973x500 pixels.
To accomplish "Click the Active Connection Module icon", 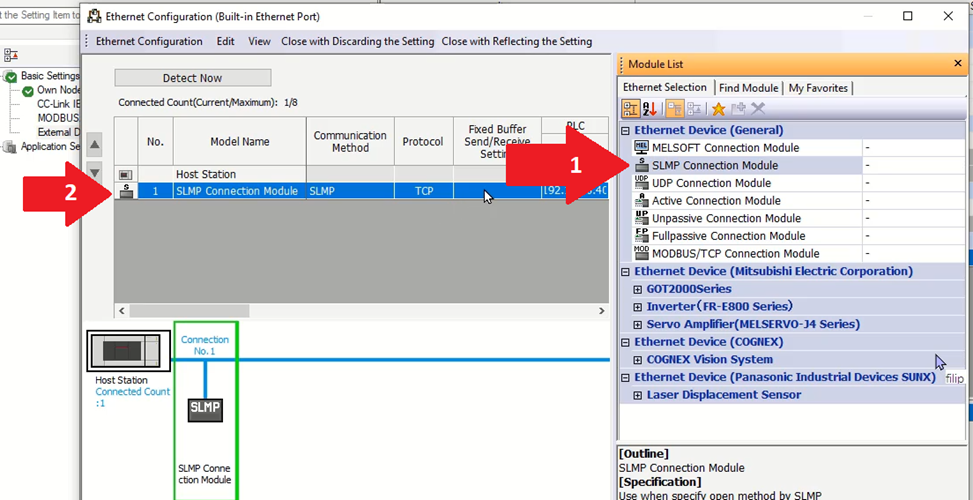I will [641, 200].
